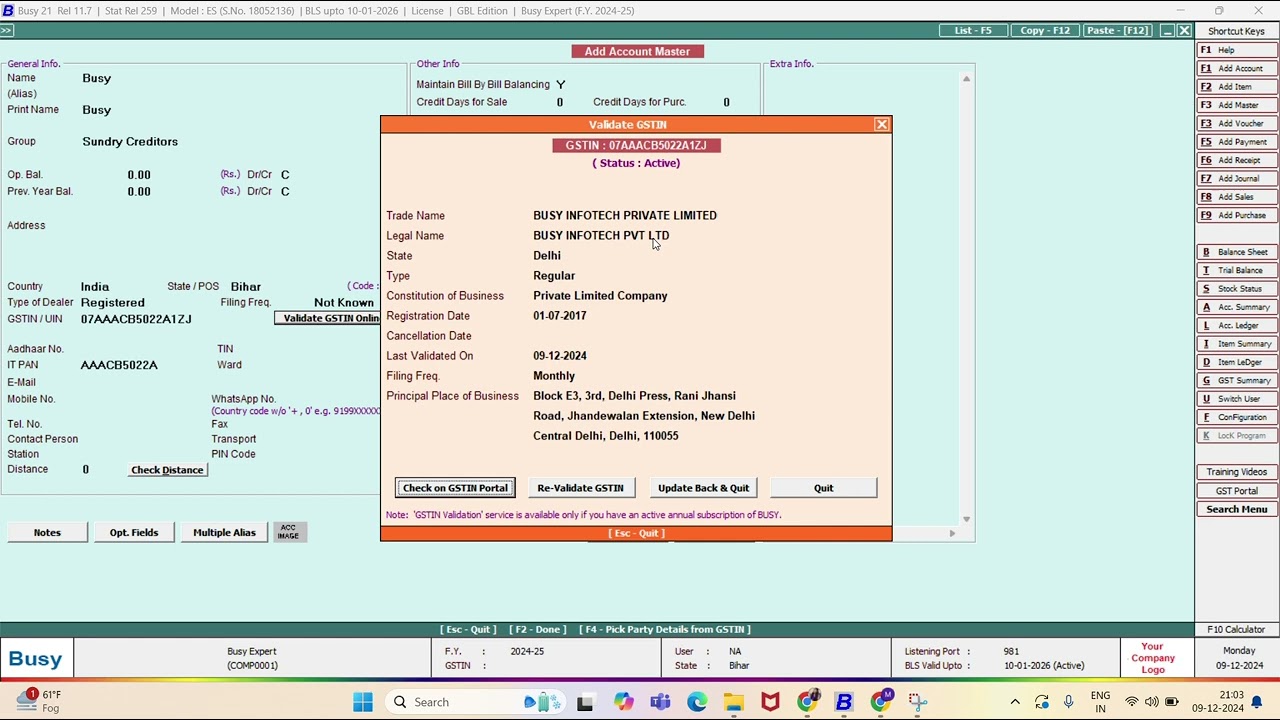Open Trial Balance shortcut
The height and width of the screenshot is (720, 1280).
coord(1236,271)
